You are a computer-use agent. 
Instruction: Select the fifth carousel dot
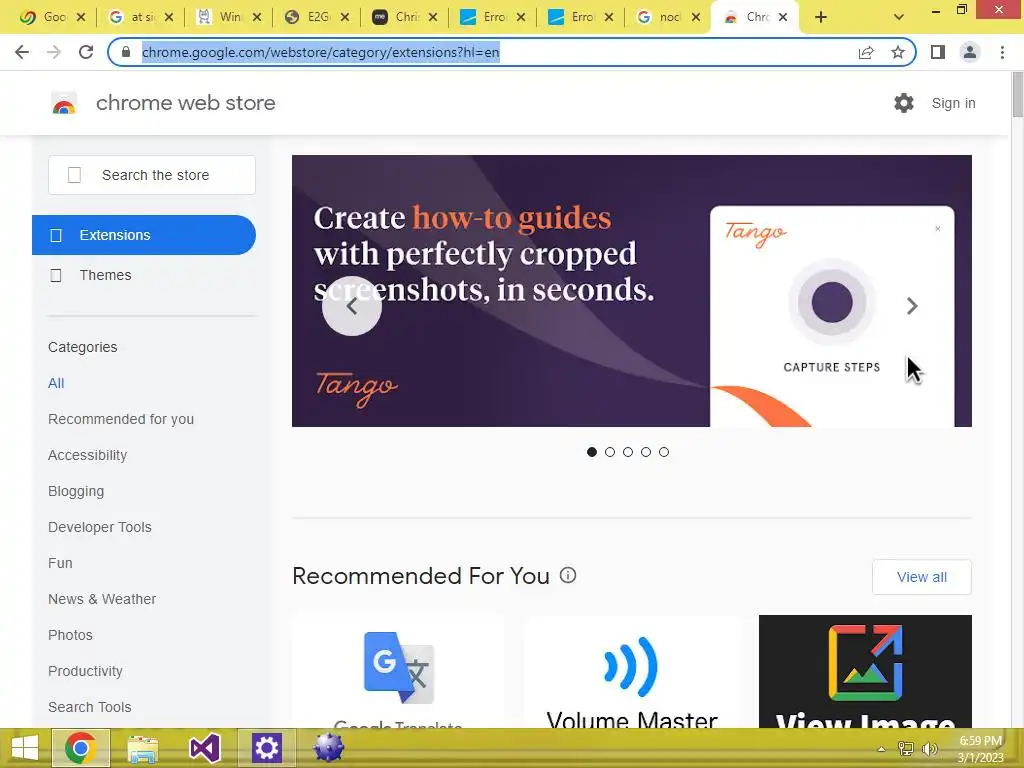coord(664,452)
